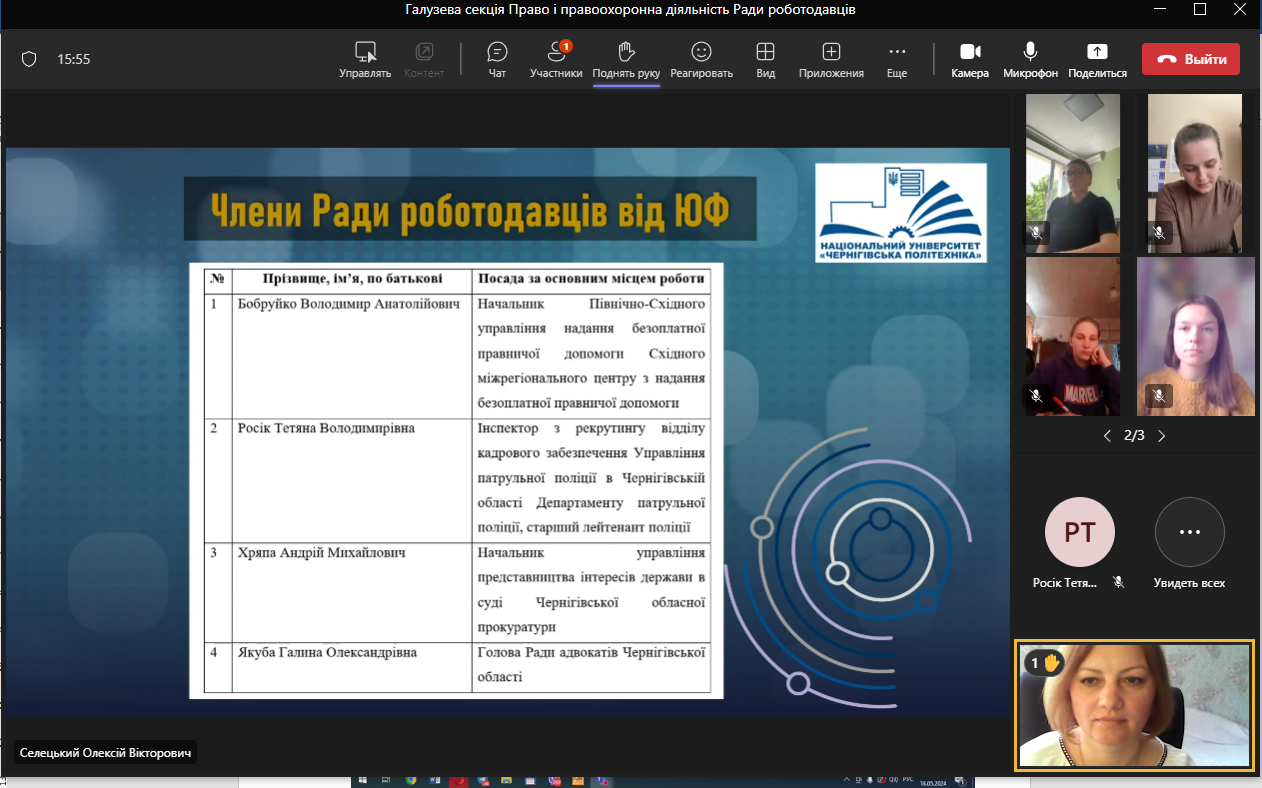
Task: Open the Участники participants list
Action: [x=556, y=59]
